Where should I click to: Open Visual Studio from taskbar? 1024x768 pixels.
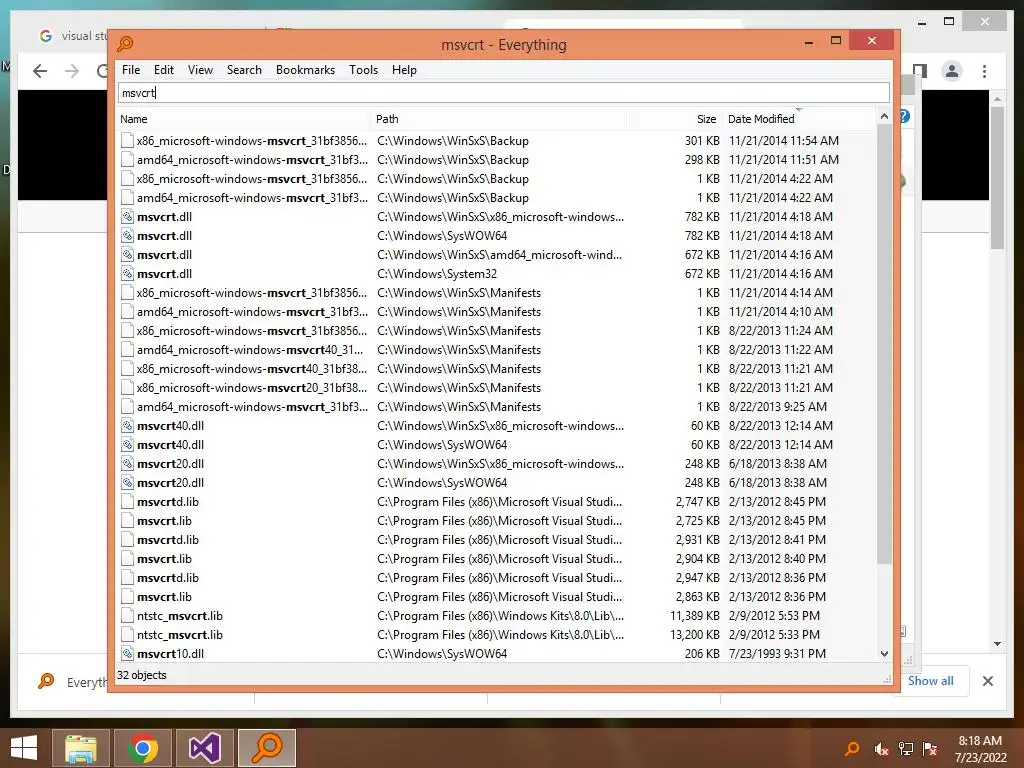[204, 748]
